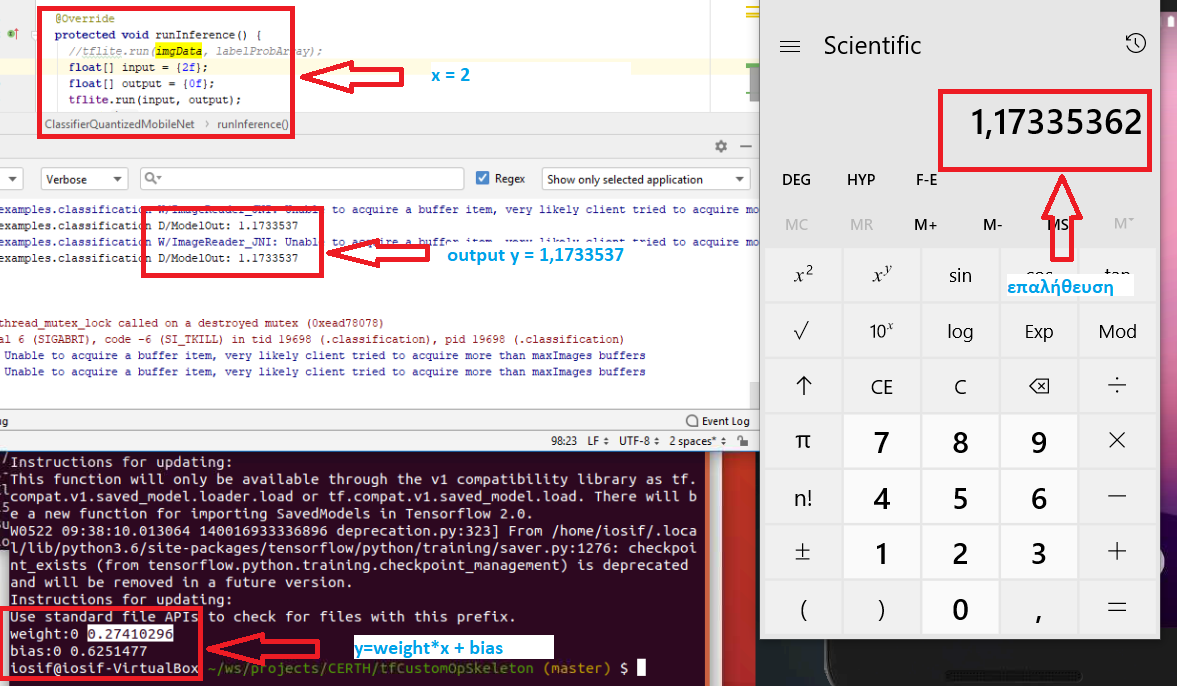Click the highlighted 0.27410296 weight value
Image resolution: width=1177 pixels, height=686 pixels.
tap(130, 634)
